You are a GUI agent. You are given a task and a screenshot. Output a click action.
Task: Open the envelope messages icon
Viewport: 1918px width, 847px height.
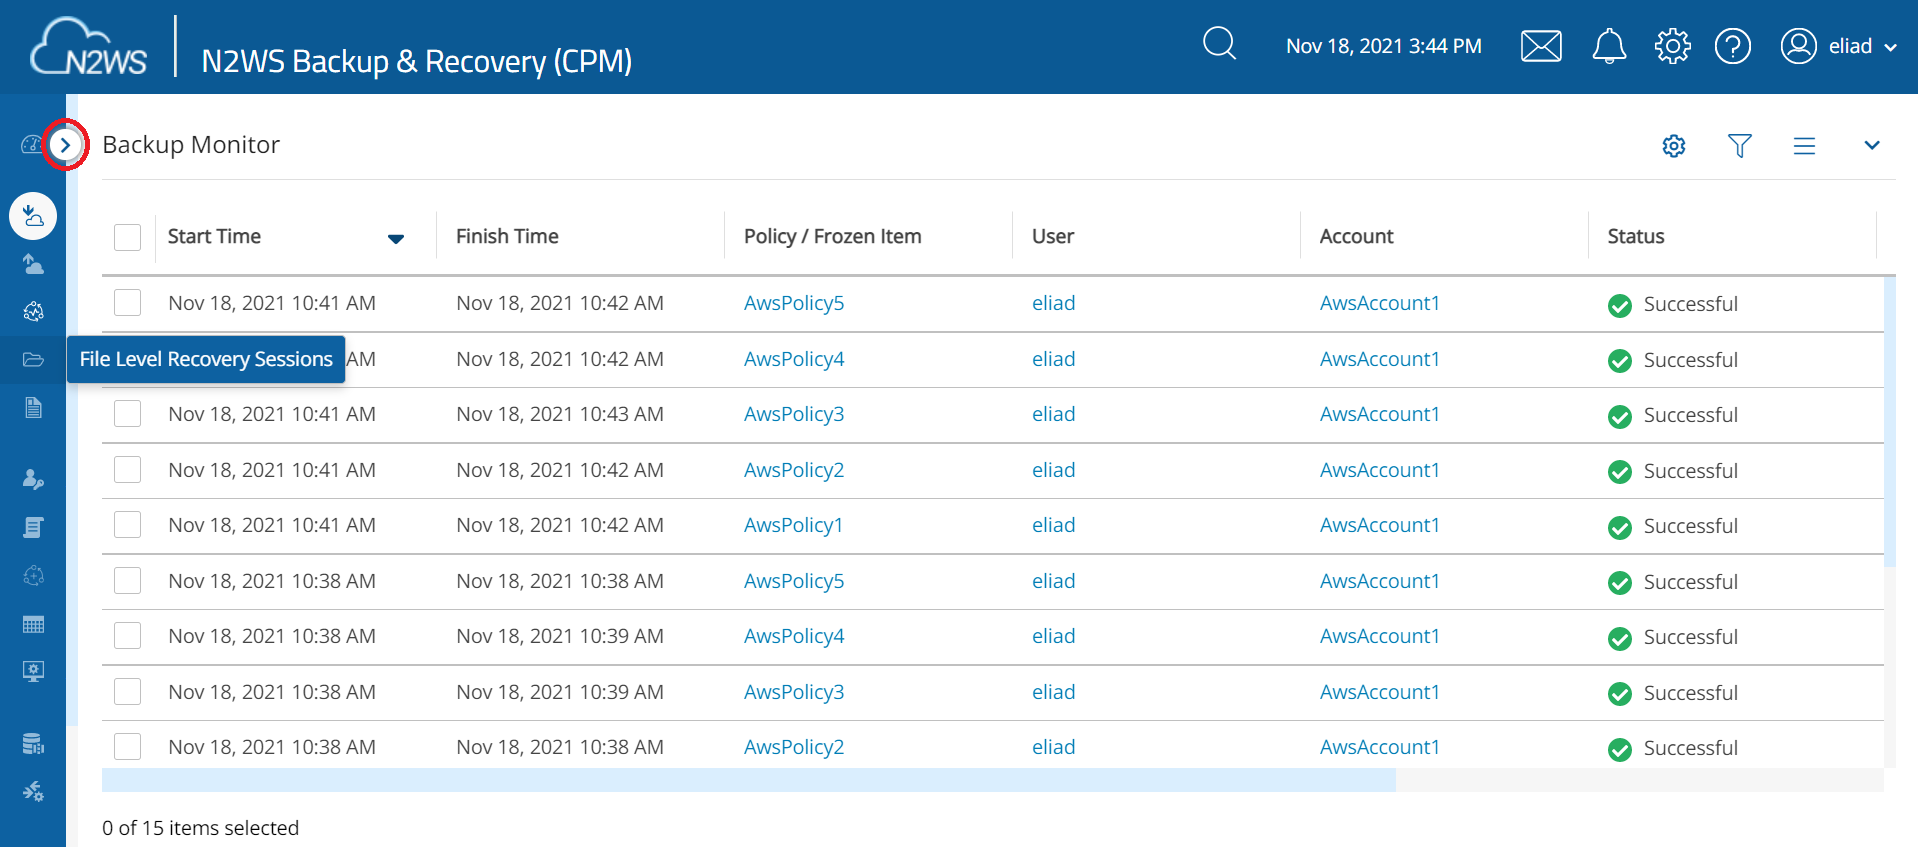[x=1541, y=46]
